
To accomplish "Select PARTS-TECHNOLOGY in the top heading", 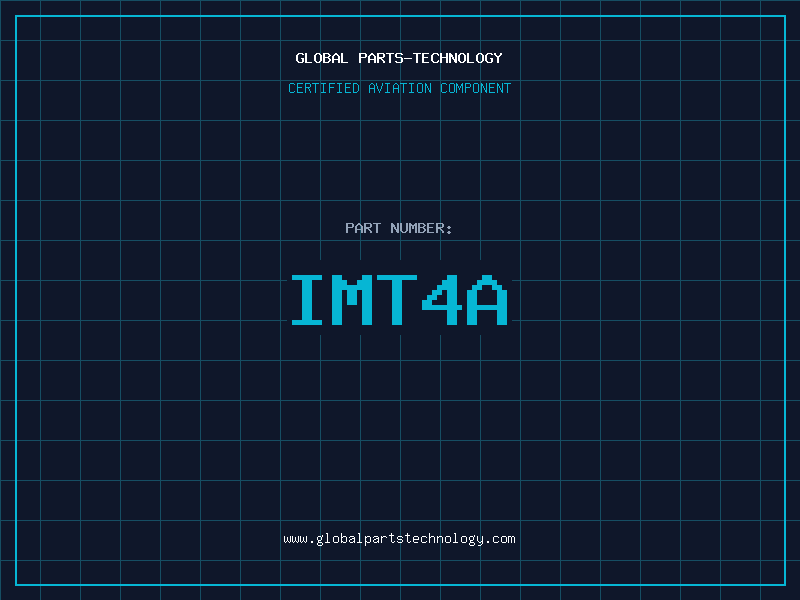I will [430, 58].
